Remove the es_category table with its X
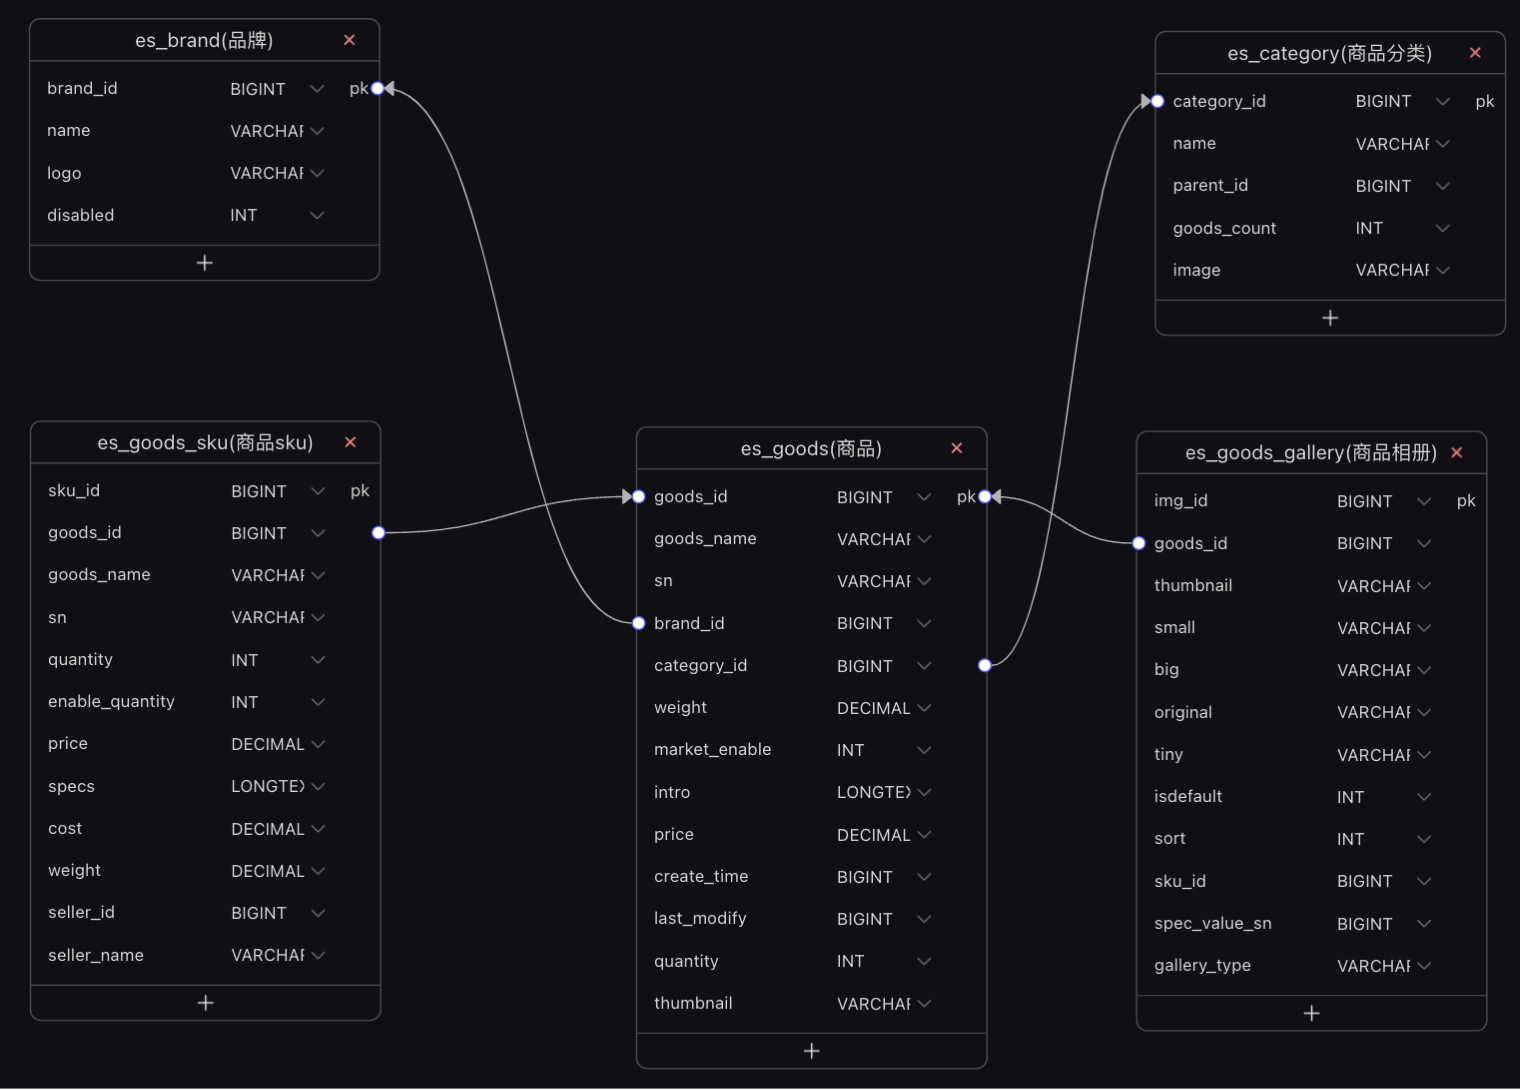Viewport: 1520px width, 1090px height. [1475, 53]
